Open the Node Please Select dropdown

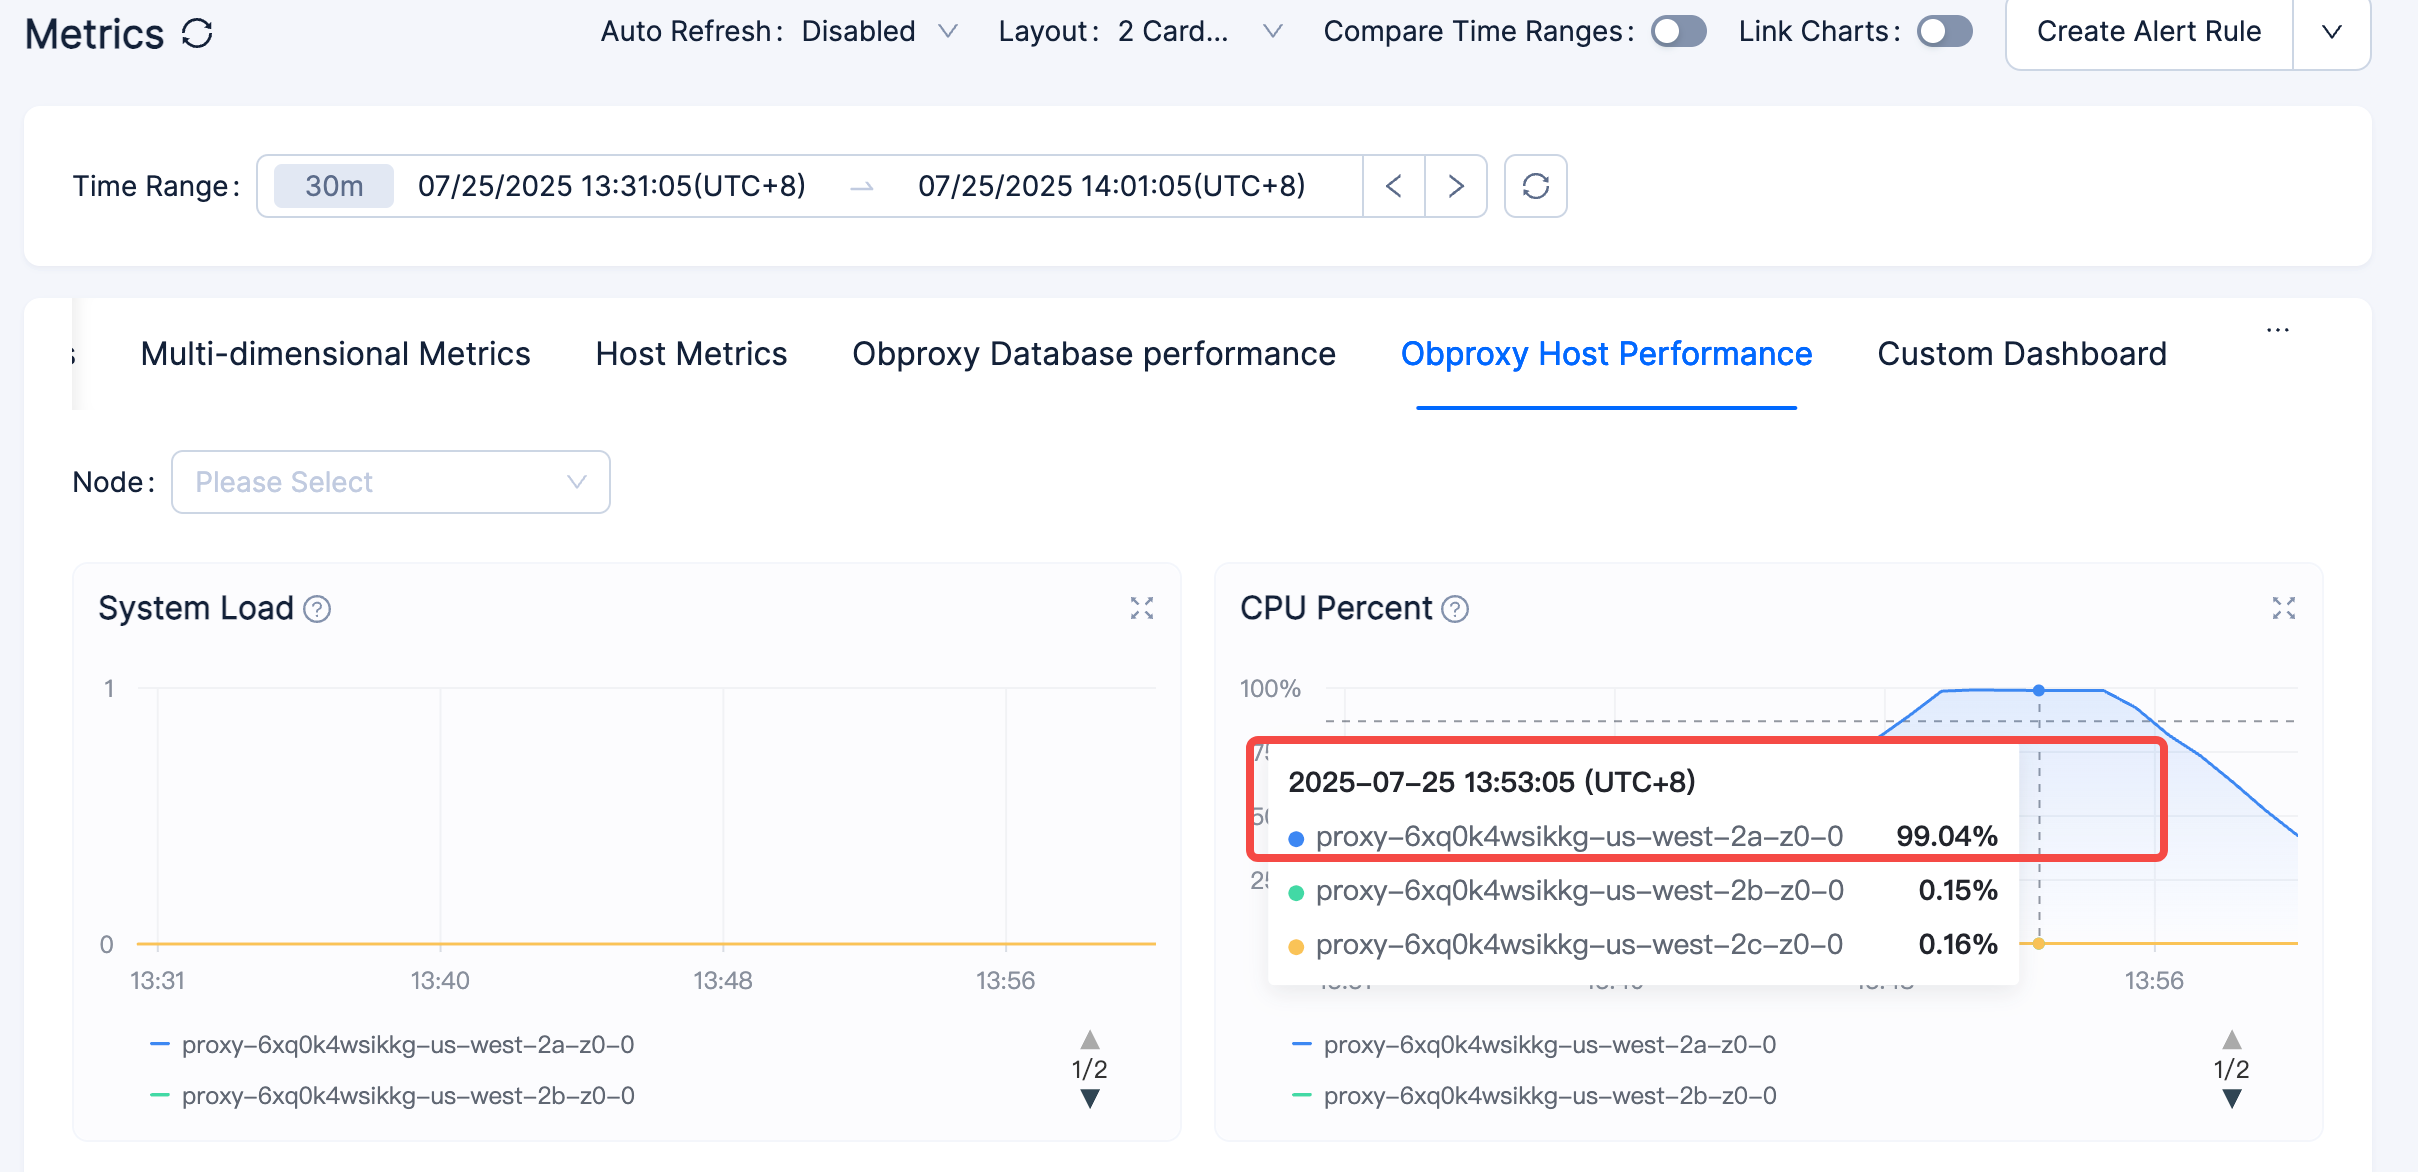click(x=391, y=482)
